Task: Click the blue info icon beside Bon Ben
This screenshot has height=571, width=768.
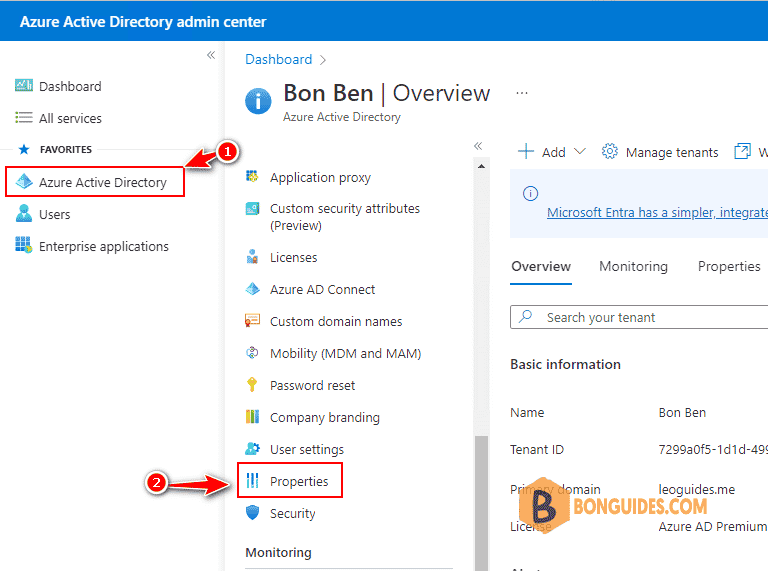Action: pos(258,101)
